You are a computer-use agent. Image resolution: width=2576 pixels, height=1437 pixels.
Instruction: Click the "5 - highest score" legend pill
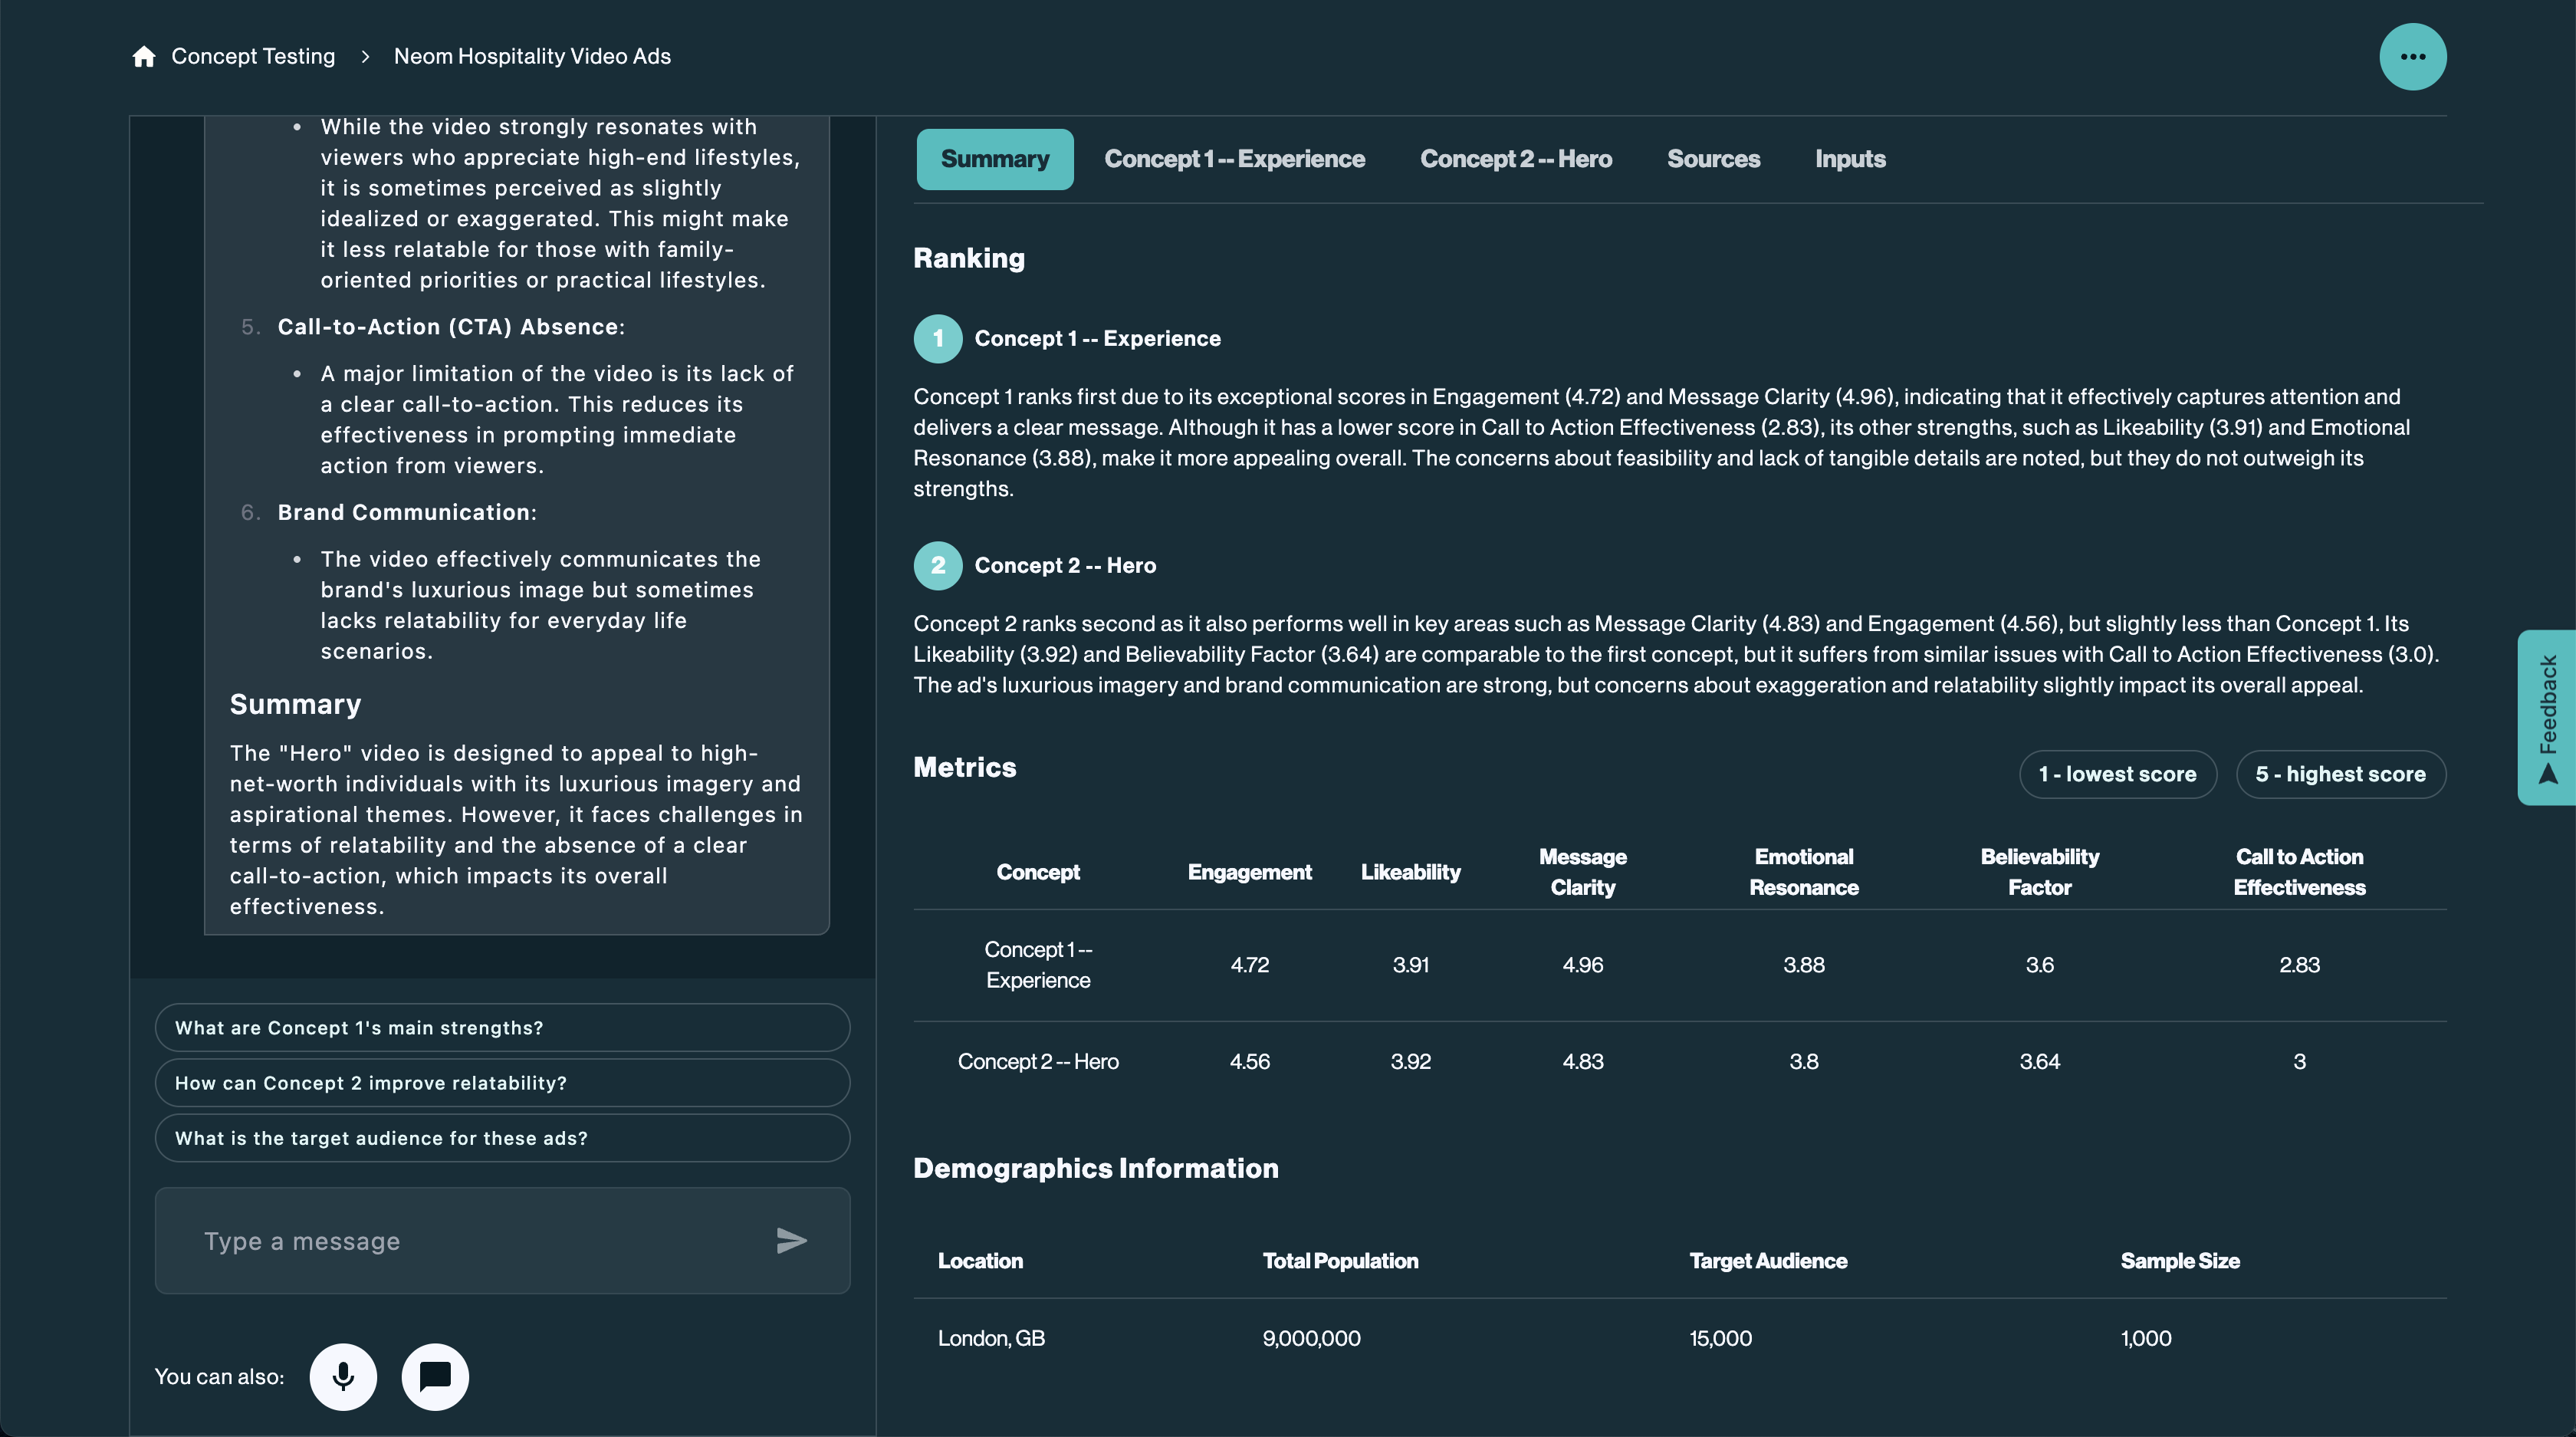point(2340,775)
